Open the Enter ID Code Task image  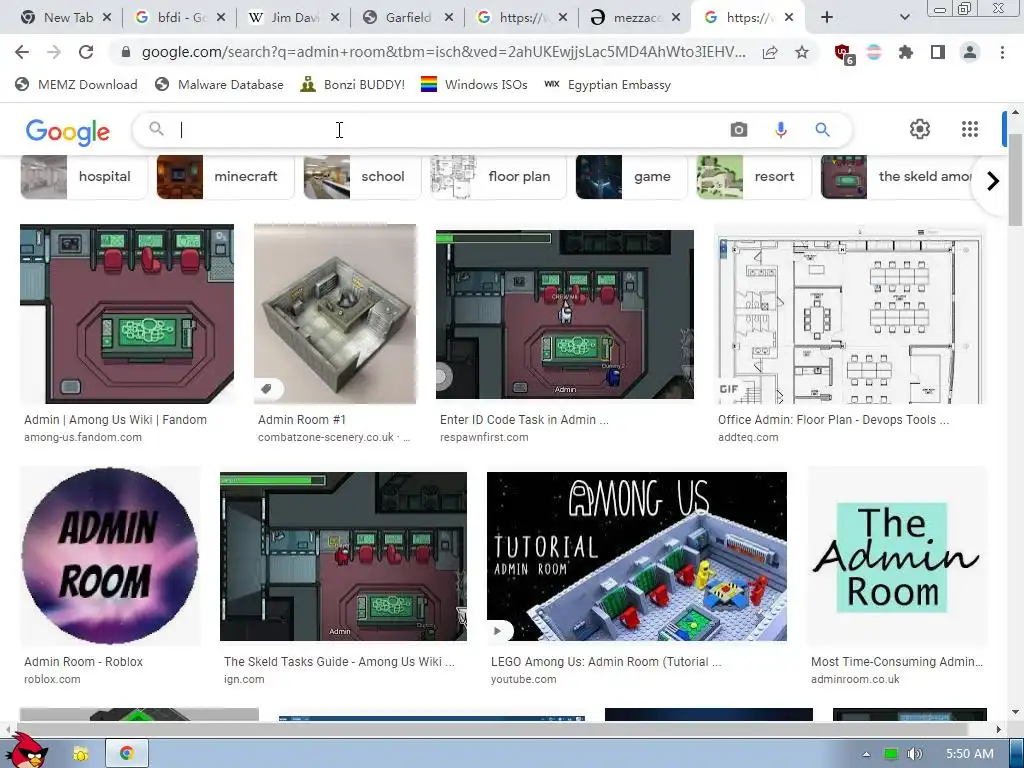(x=565, y=314)
